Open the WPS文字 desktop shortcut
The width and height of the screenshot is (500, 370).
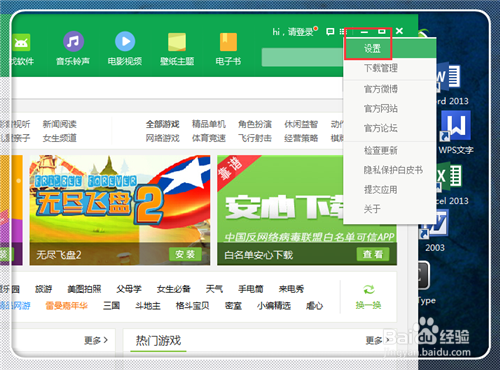[x=456, y=132]
